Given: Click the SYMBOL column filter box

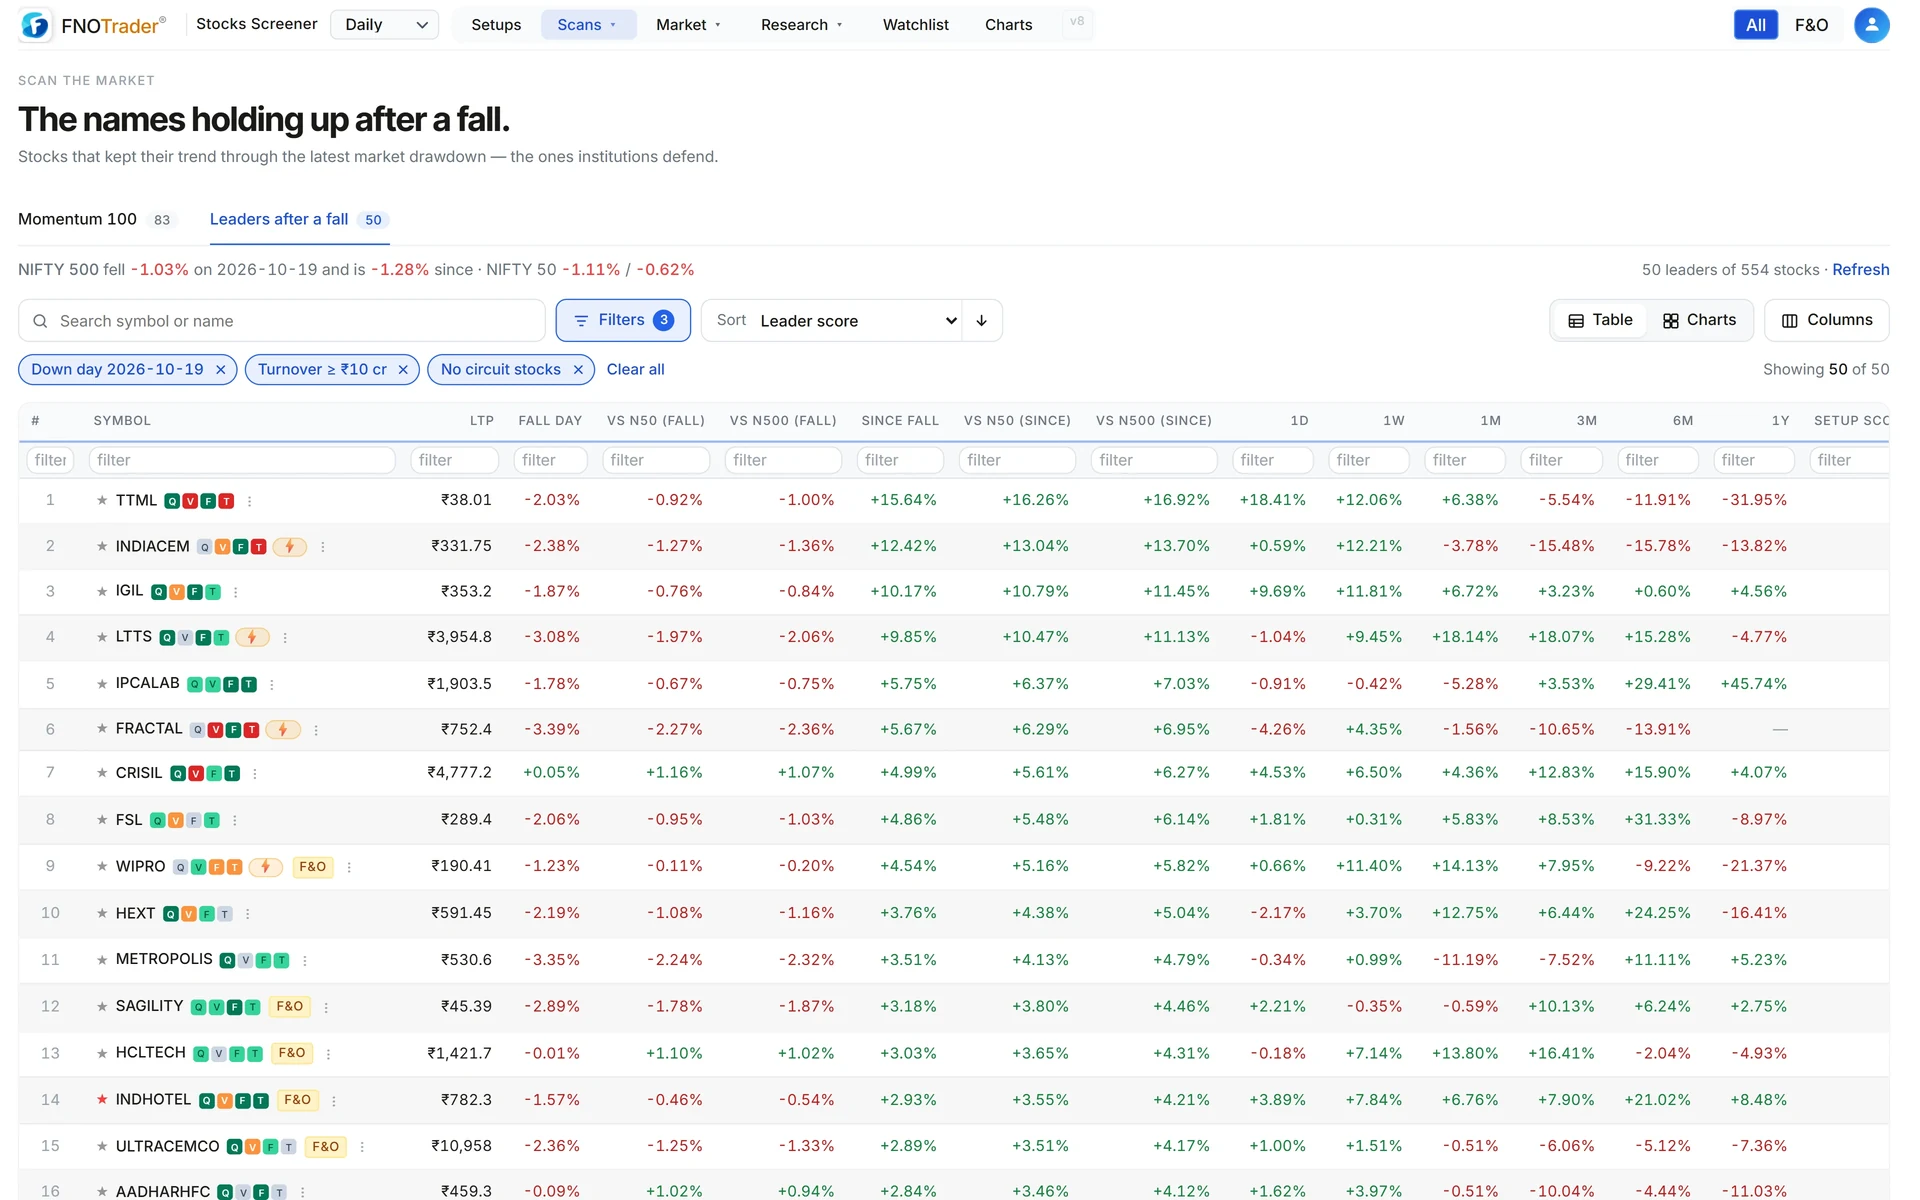Looking at the screenshot, I should pos(242,460).
